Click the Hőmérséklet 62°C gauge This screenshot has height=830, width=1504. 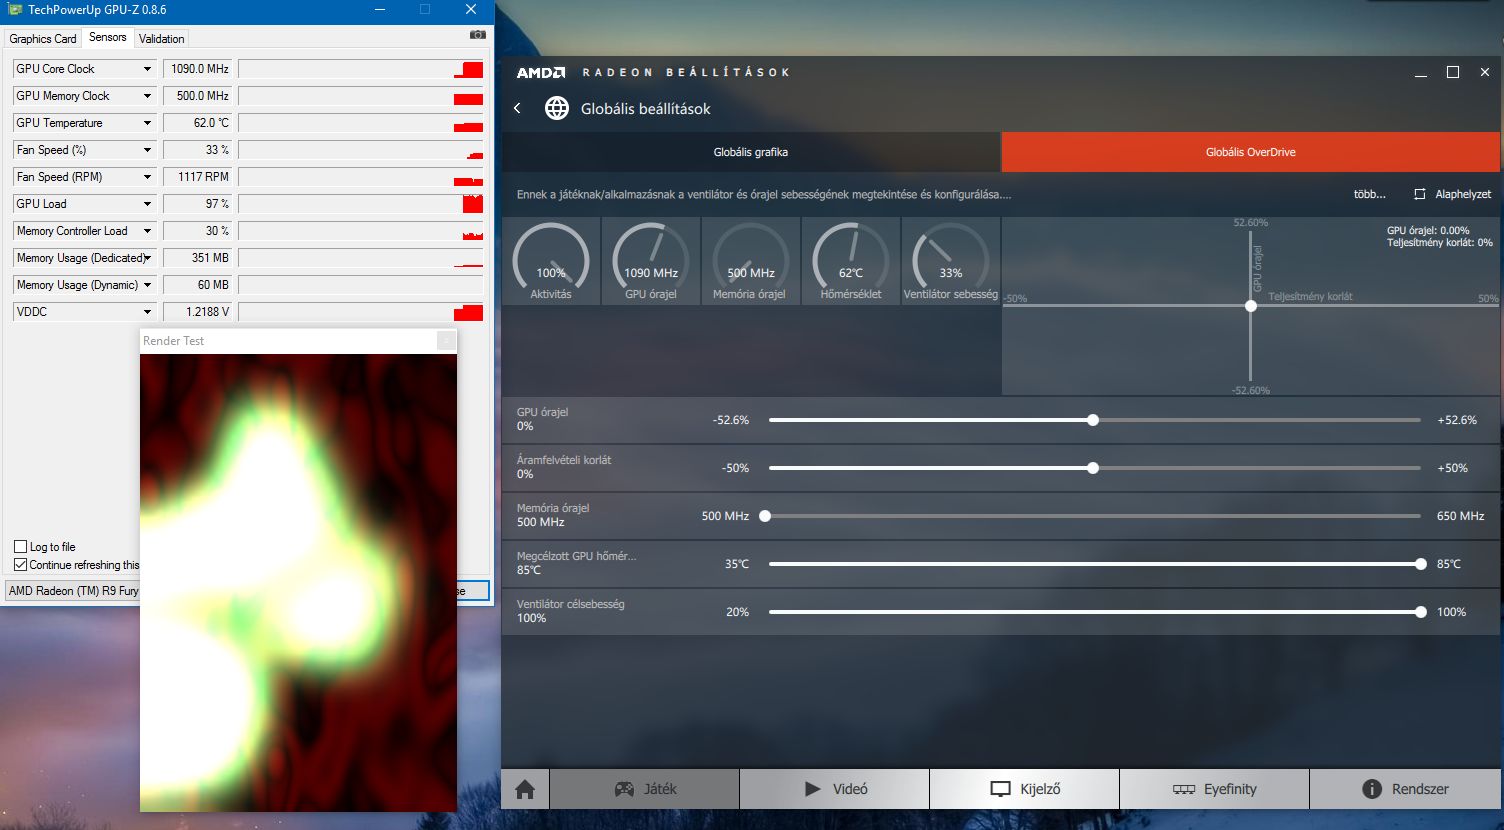click(851, 261)
